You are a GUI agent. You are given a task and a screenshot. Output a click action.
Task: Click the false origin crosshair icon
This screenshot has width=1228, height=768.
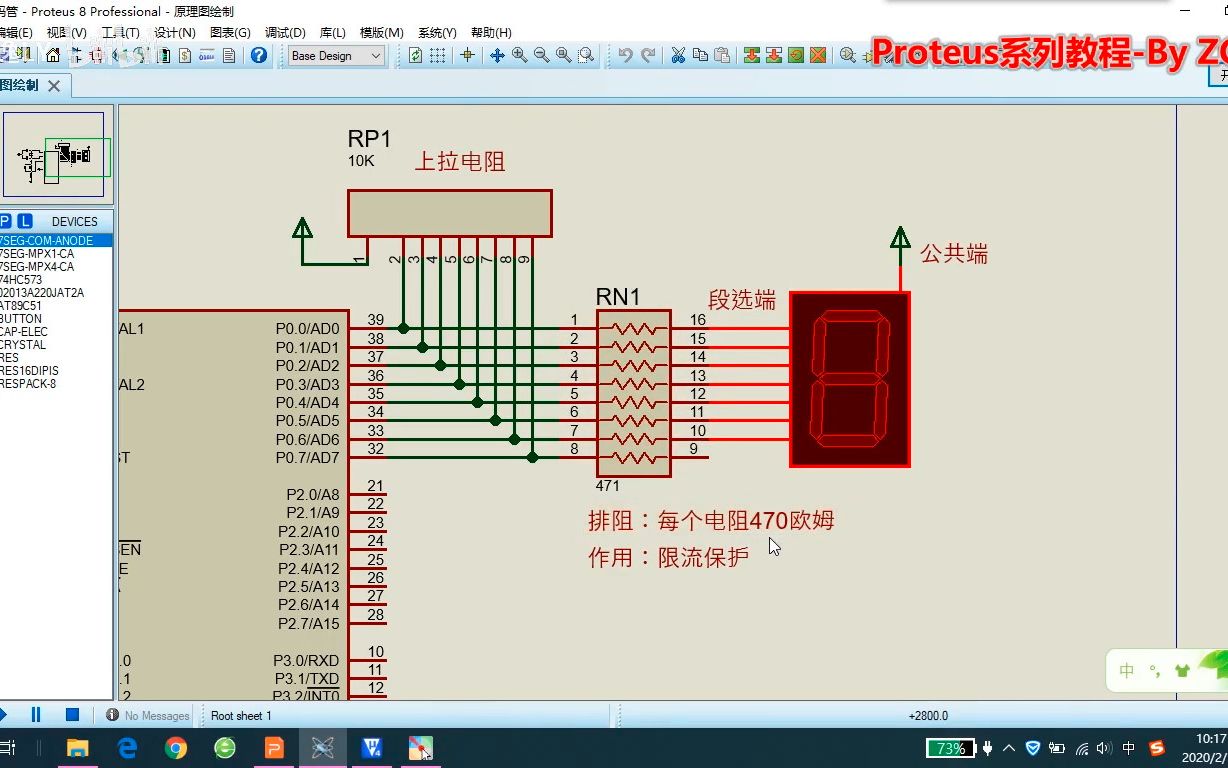pyautogui.click(x=467, y=56)
